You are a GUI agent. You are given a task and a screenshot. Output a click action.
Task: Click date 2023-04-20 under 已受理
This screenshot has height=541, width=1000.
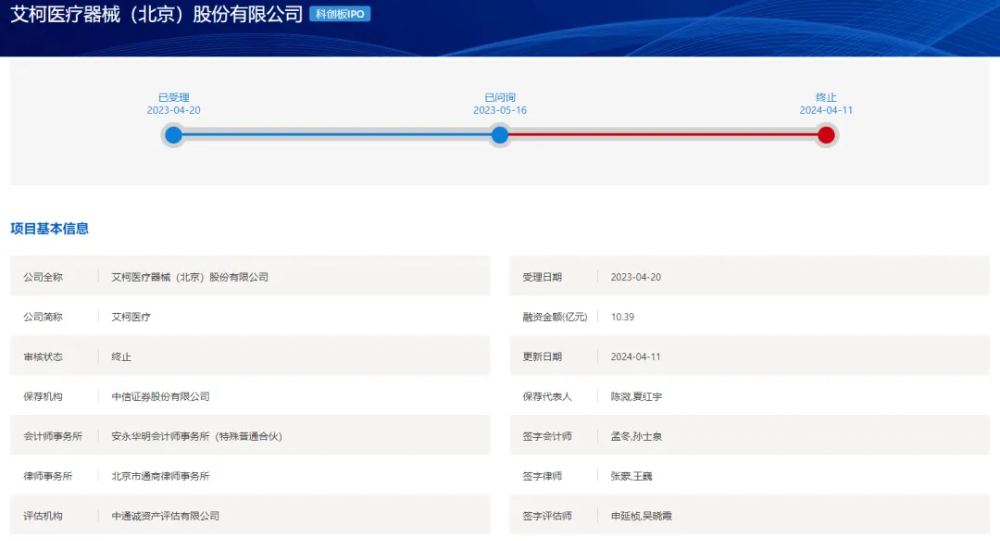click(x=173, y=110)
